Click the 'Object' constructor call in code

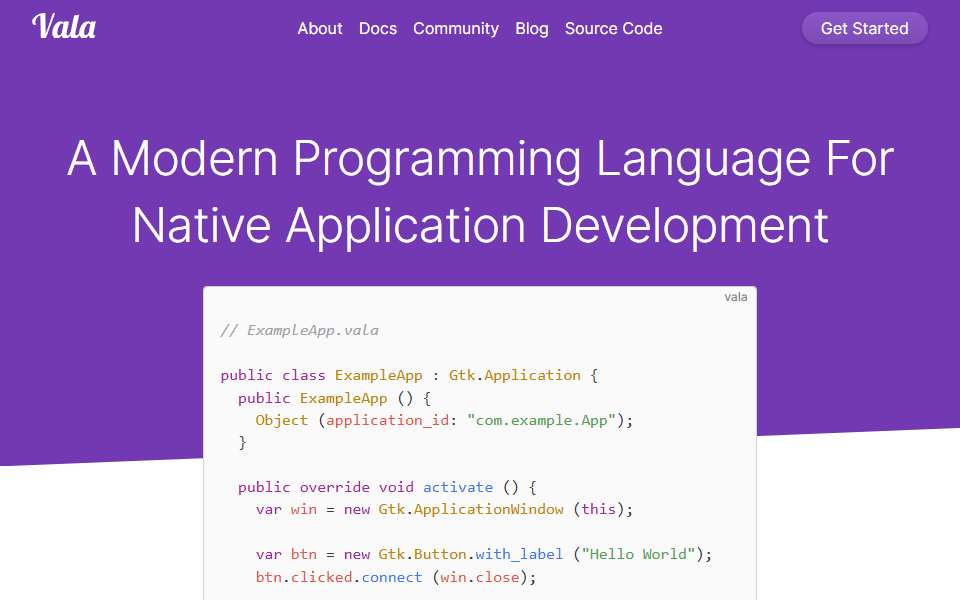(x=282, y=421)
